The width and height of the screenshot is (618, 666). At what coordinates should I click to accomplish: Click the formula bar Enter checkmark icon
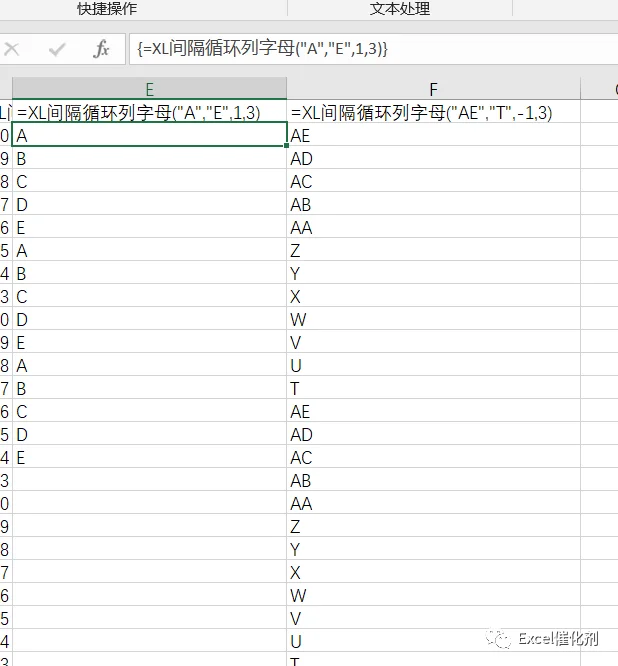click(56, 49)
